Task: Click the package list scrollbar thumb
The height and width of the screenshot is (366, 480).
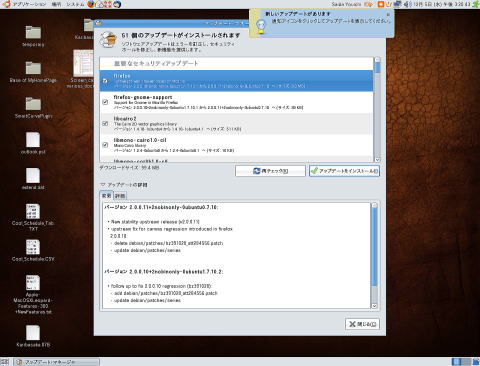Action: pos(377,67)
